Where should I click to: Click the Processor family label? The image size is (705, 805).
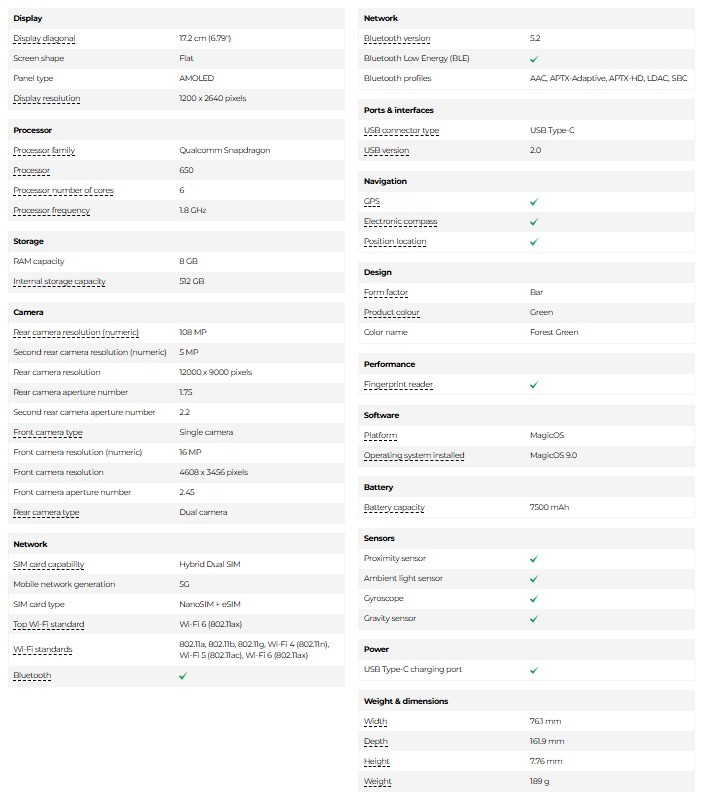[x=44, y=151]
